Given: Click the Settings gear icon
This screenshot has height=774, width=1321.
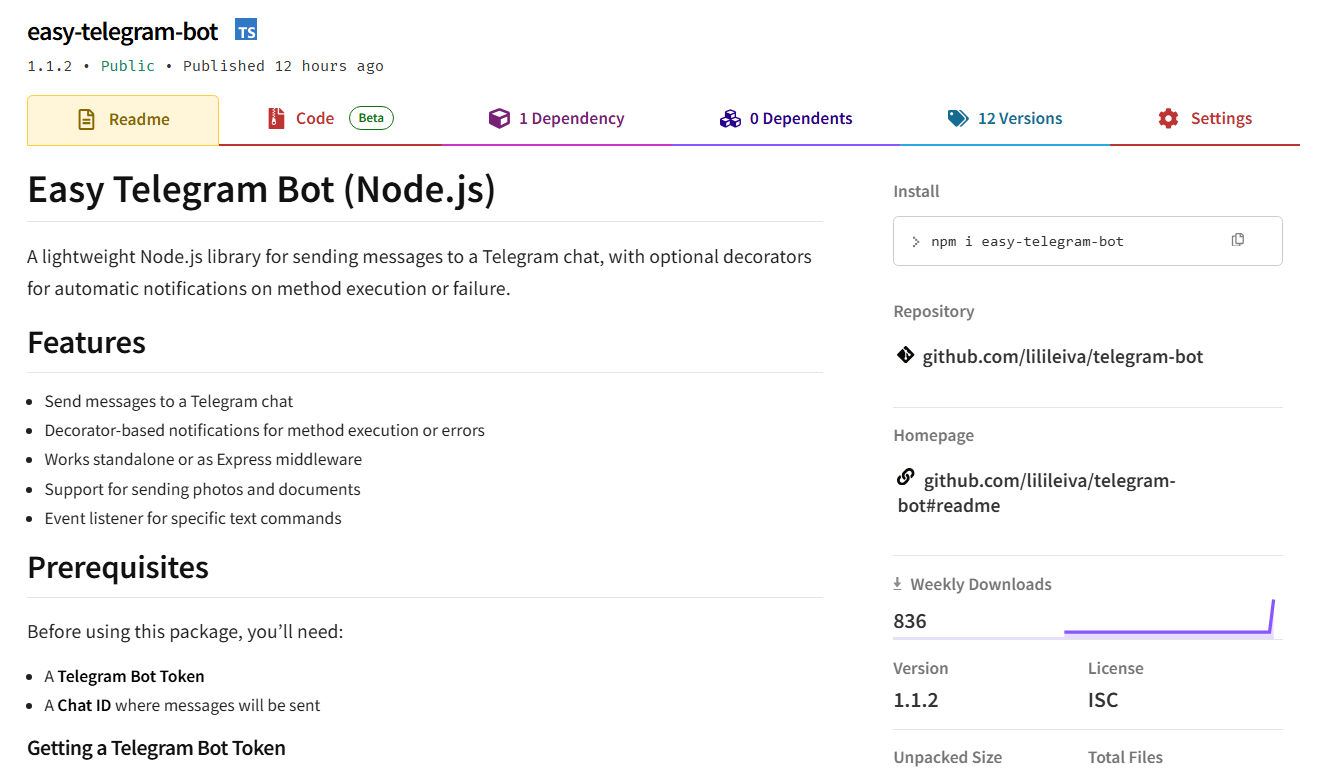Looking at the screenshot, I should (1168, 119).
